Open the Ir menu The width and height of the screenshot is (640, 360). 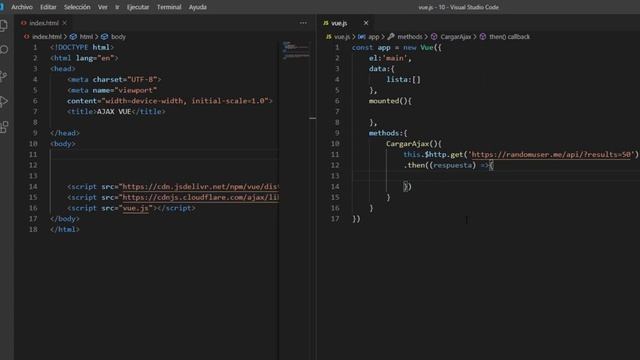point(117,7)
